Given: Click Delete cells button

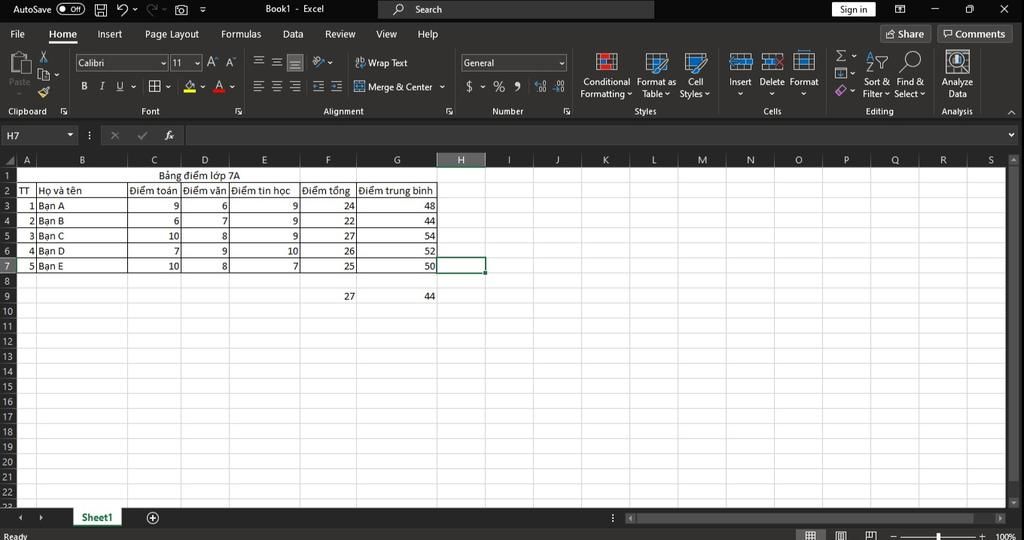Looking at the screenshot, I should pos(772,75).
